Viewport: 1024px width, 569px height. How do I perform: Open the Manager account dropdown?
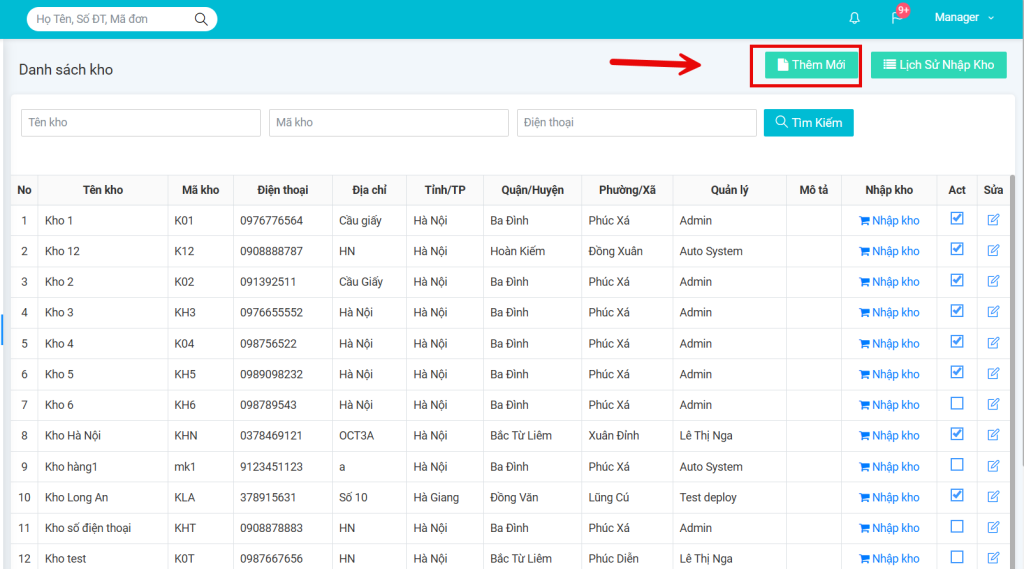[964, 18]
